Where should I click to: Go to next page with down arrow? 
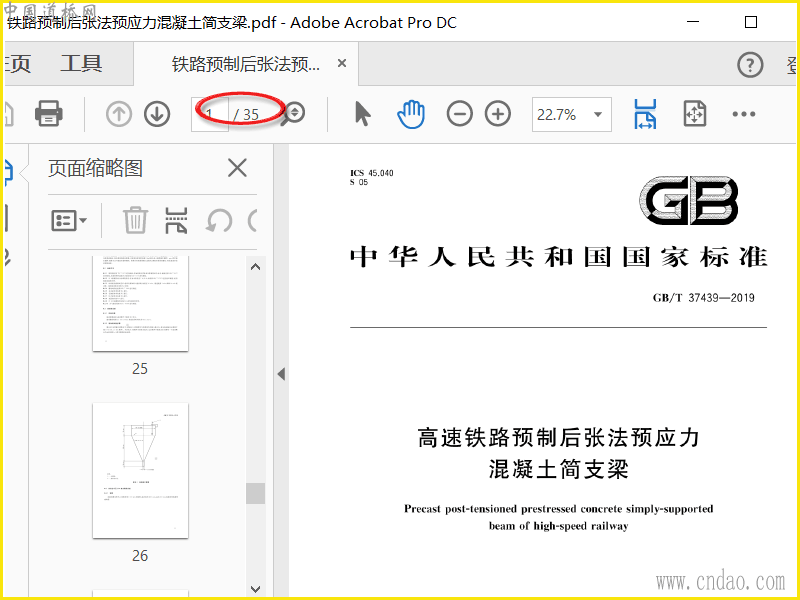[157, 114]
